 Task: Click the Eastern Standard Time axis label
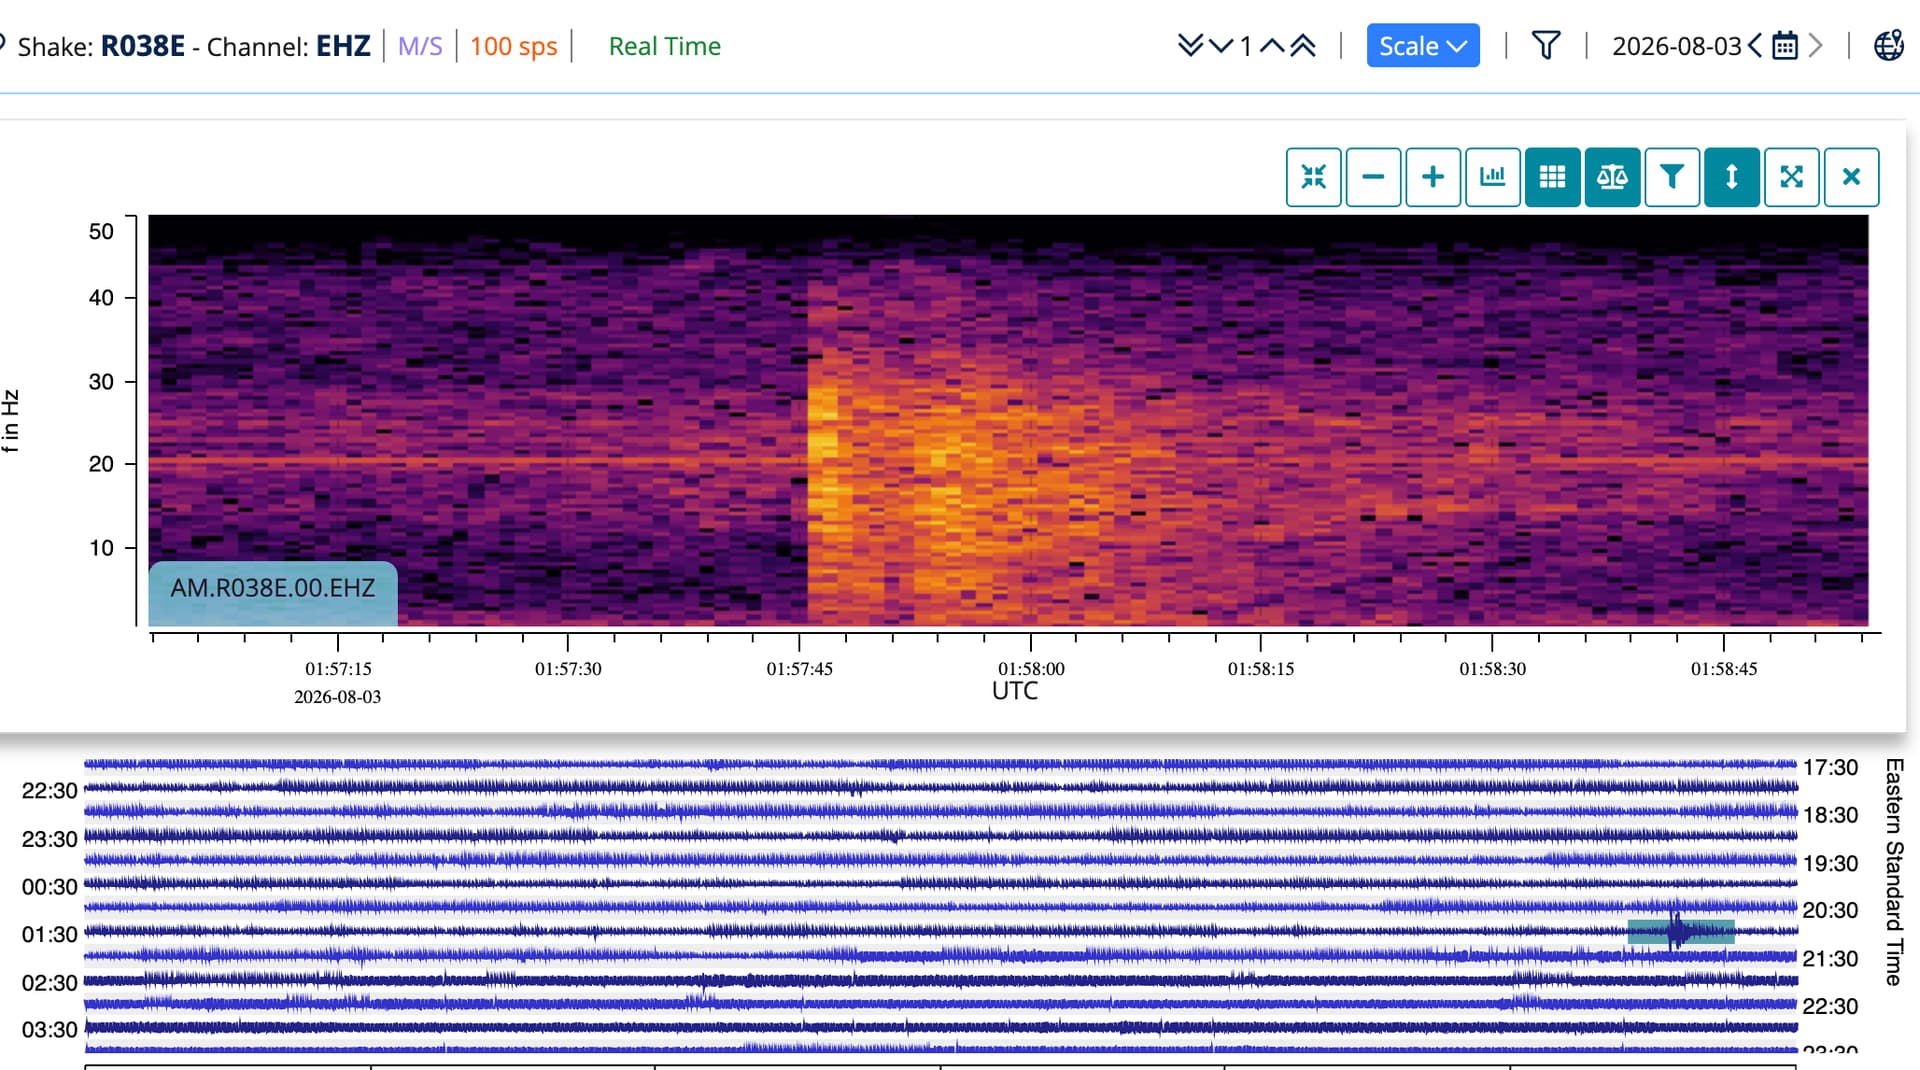[x=1893, y=872]
